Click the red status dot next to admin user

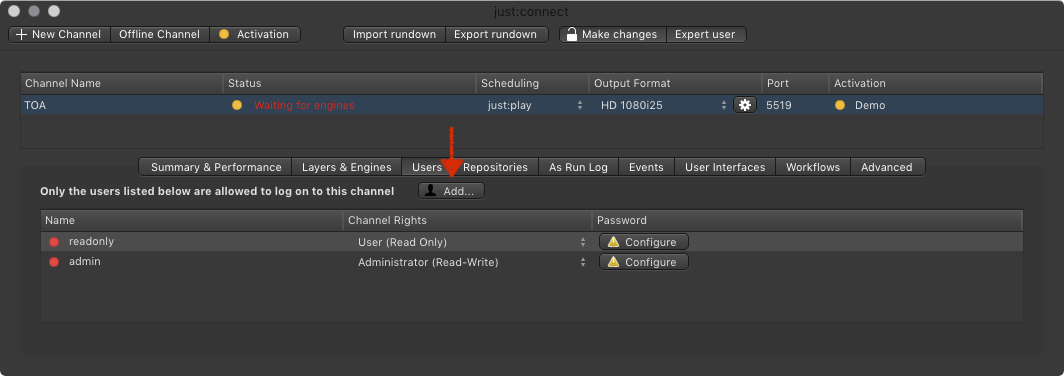pos(54,262)
